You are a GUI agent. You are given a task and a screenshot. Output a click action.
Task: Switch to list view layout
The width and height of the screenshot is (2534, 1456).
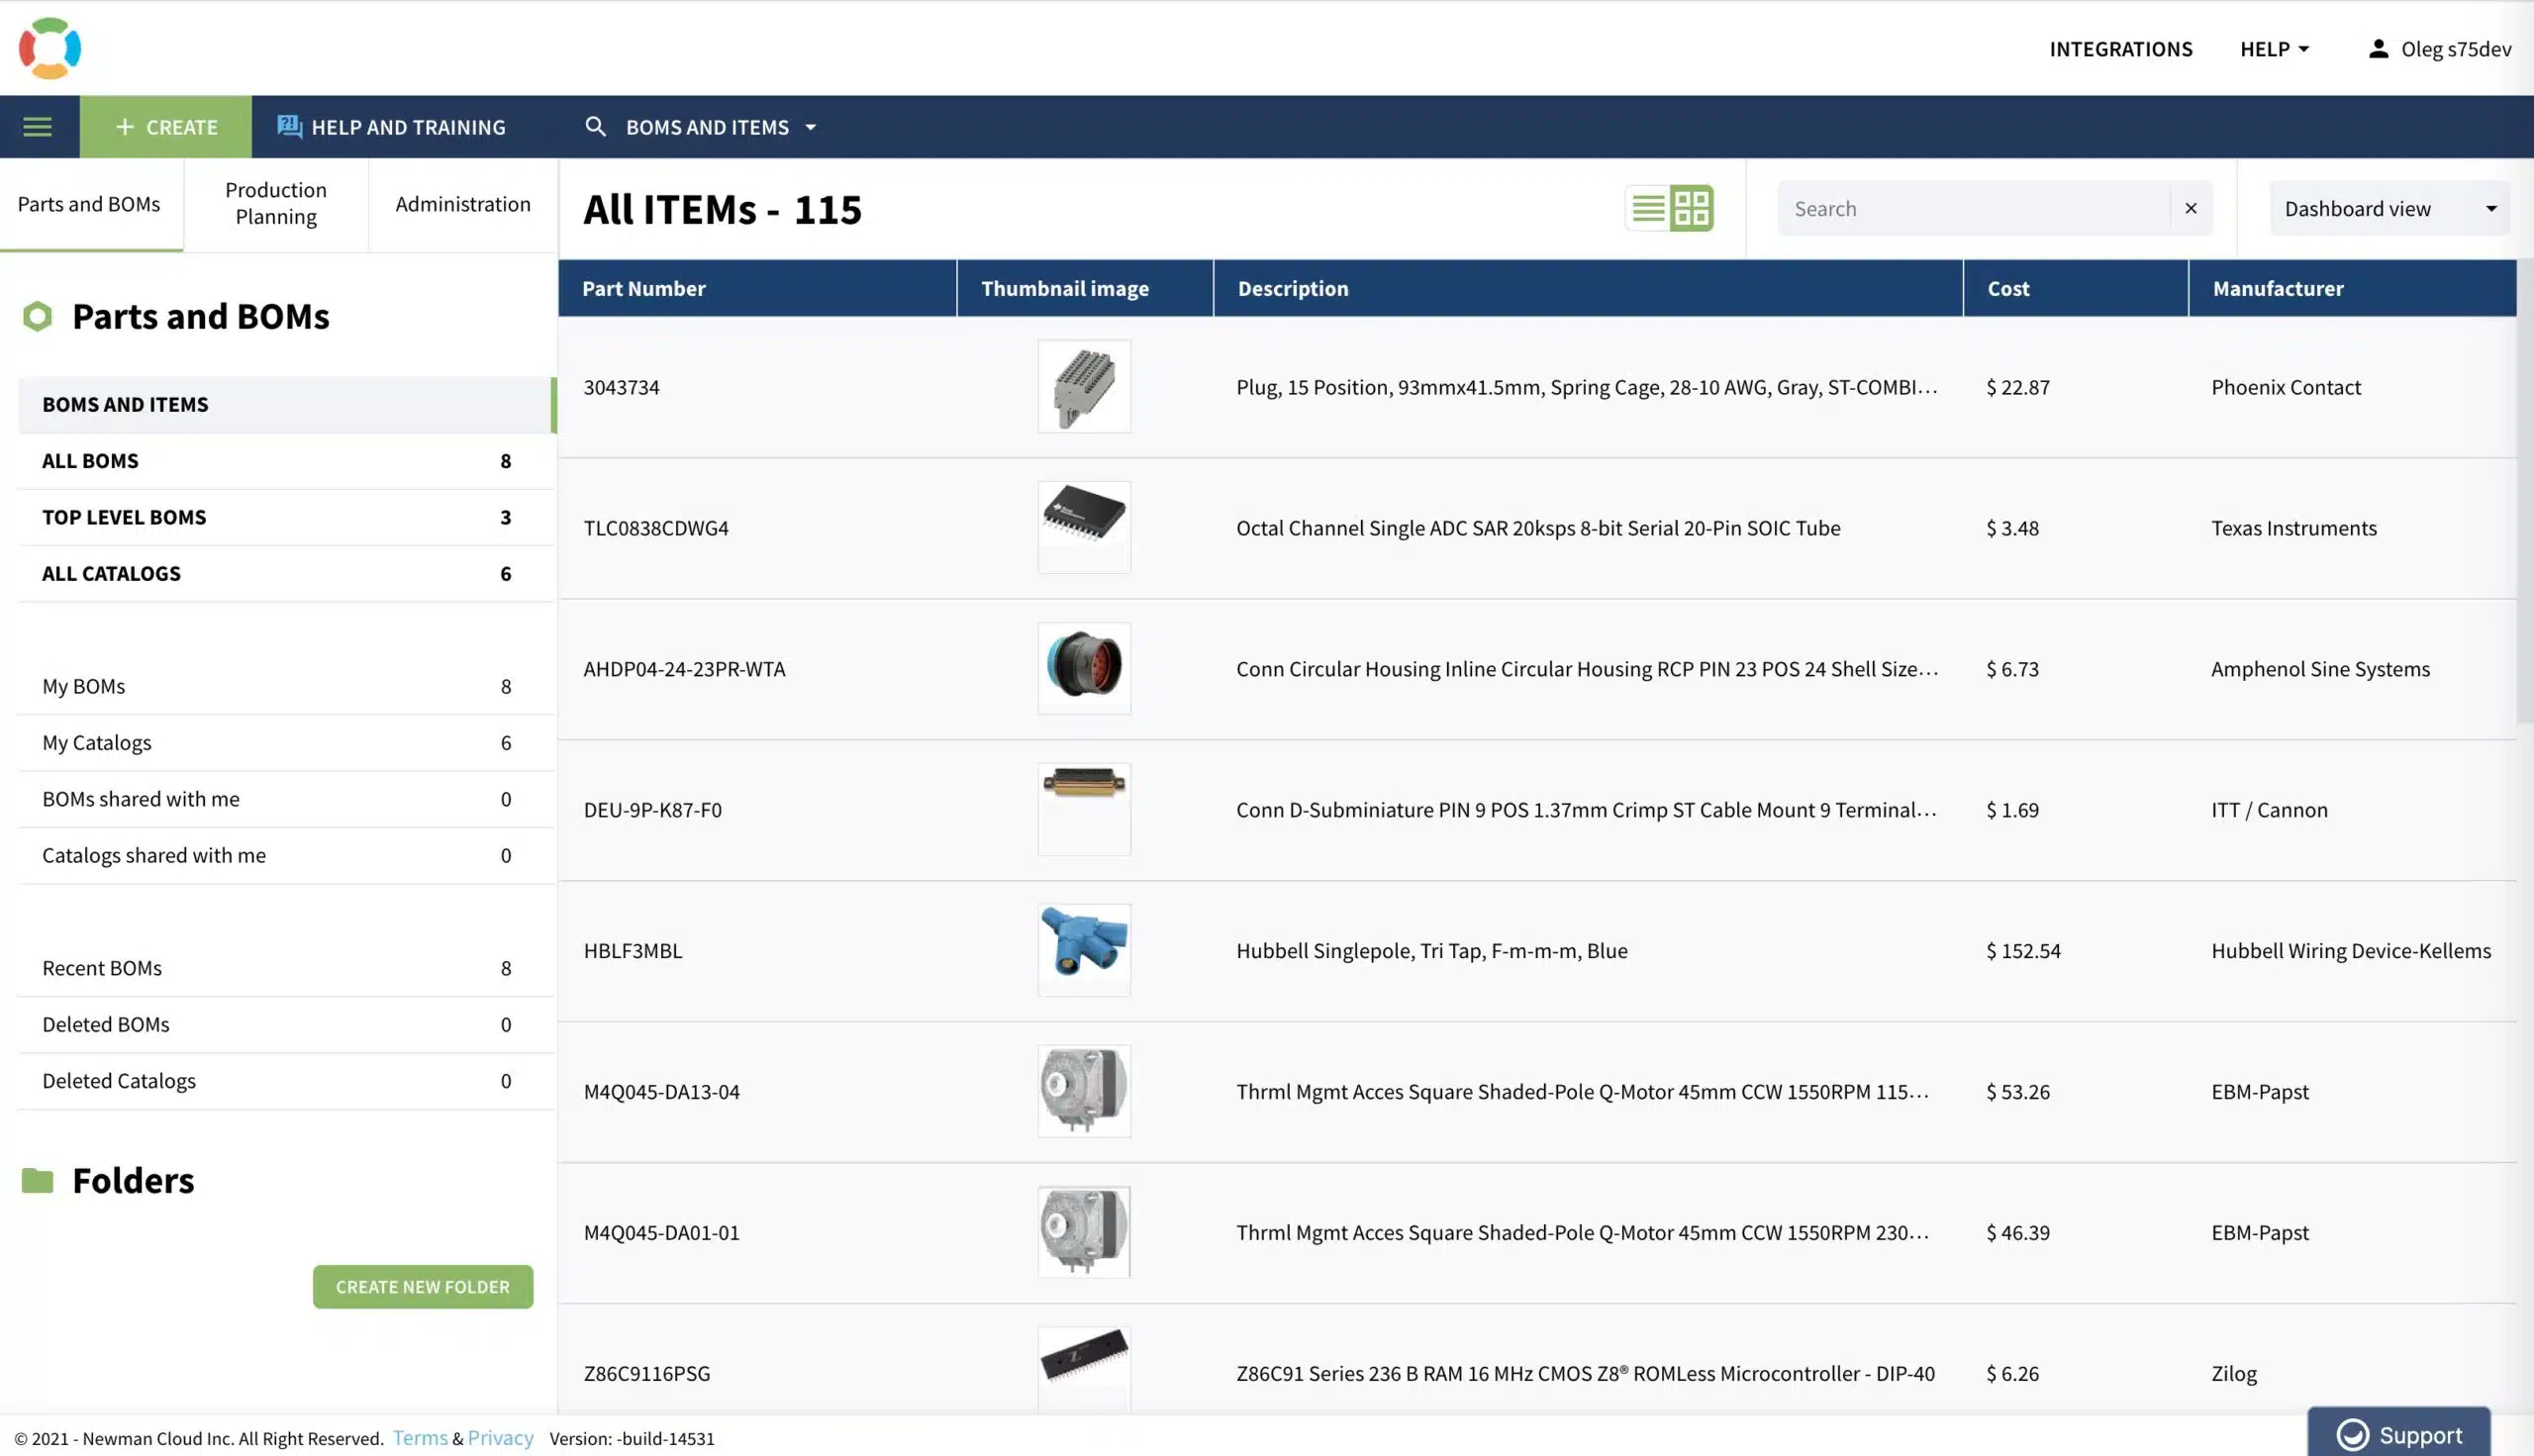coord(1648,208)
